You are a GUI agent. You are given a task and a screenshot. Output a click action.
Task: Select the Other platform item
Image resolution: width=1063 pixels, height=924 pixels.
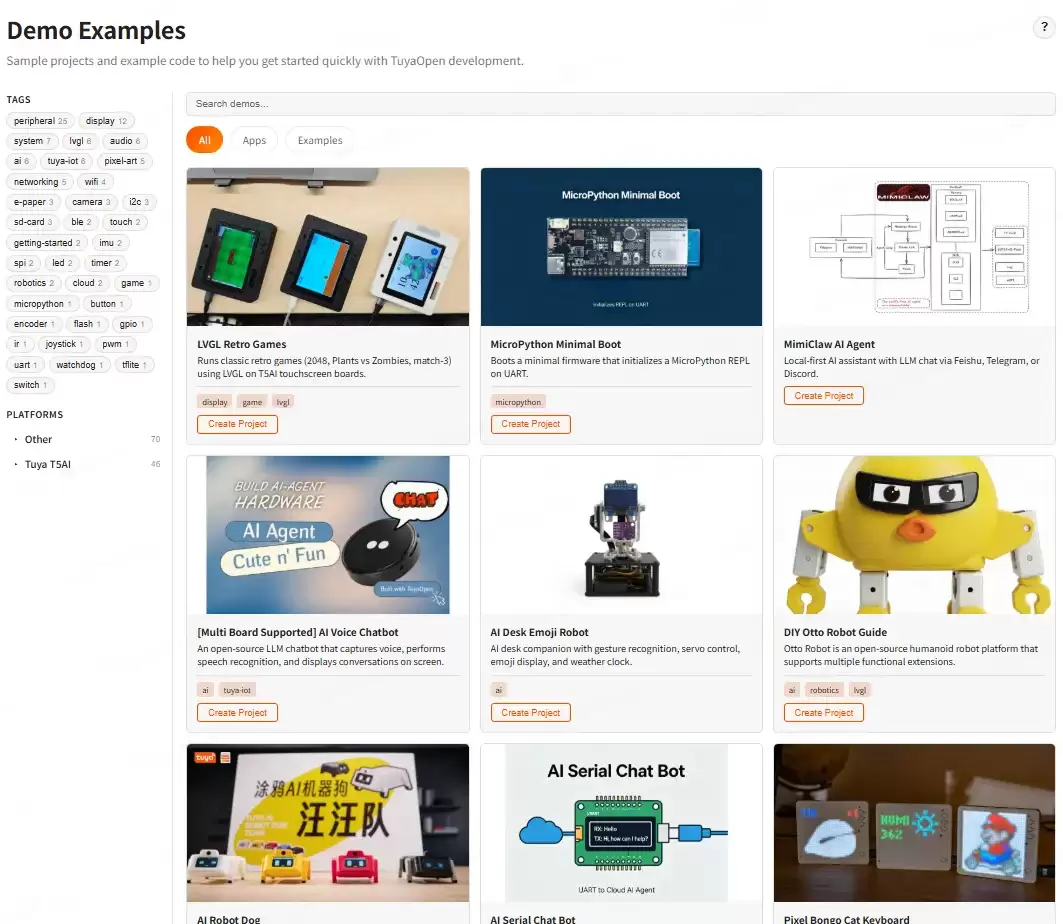85,439
